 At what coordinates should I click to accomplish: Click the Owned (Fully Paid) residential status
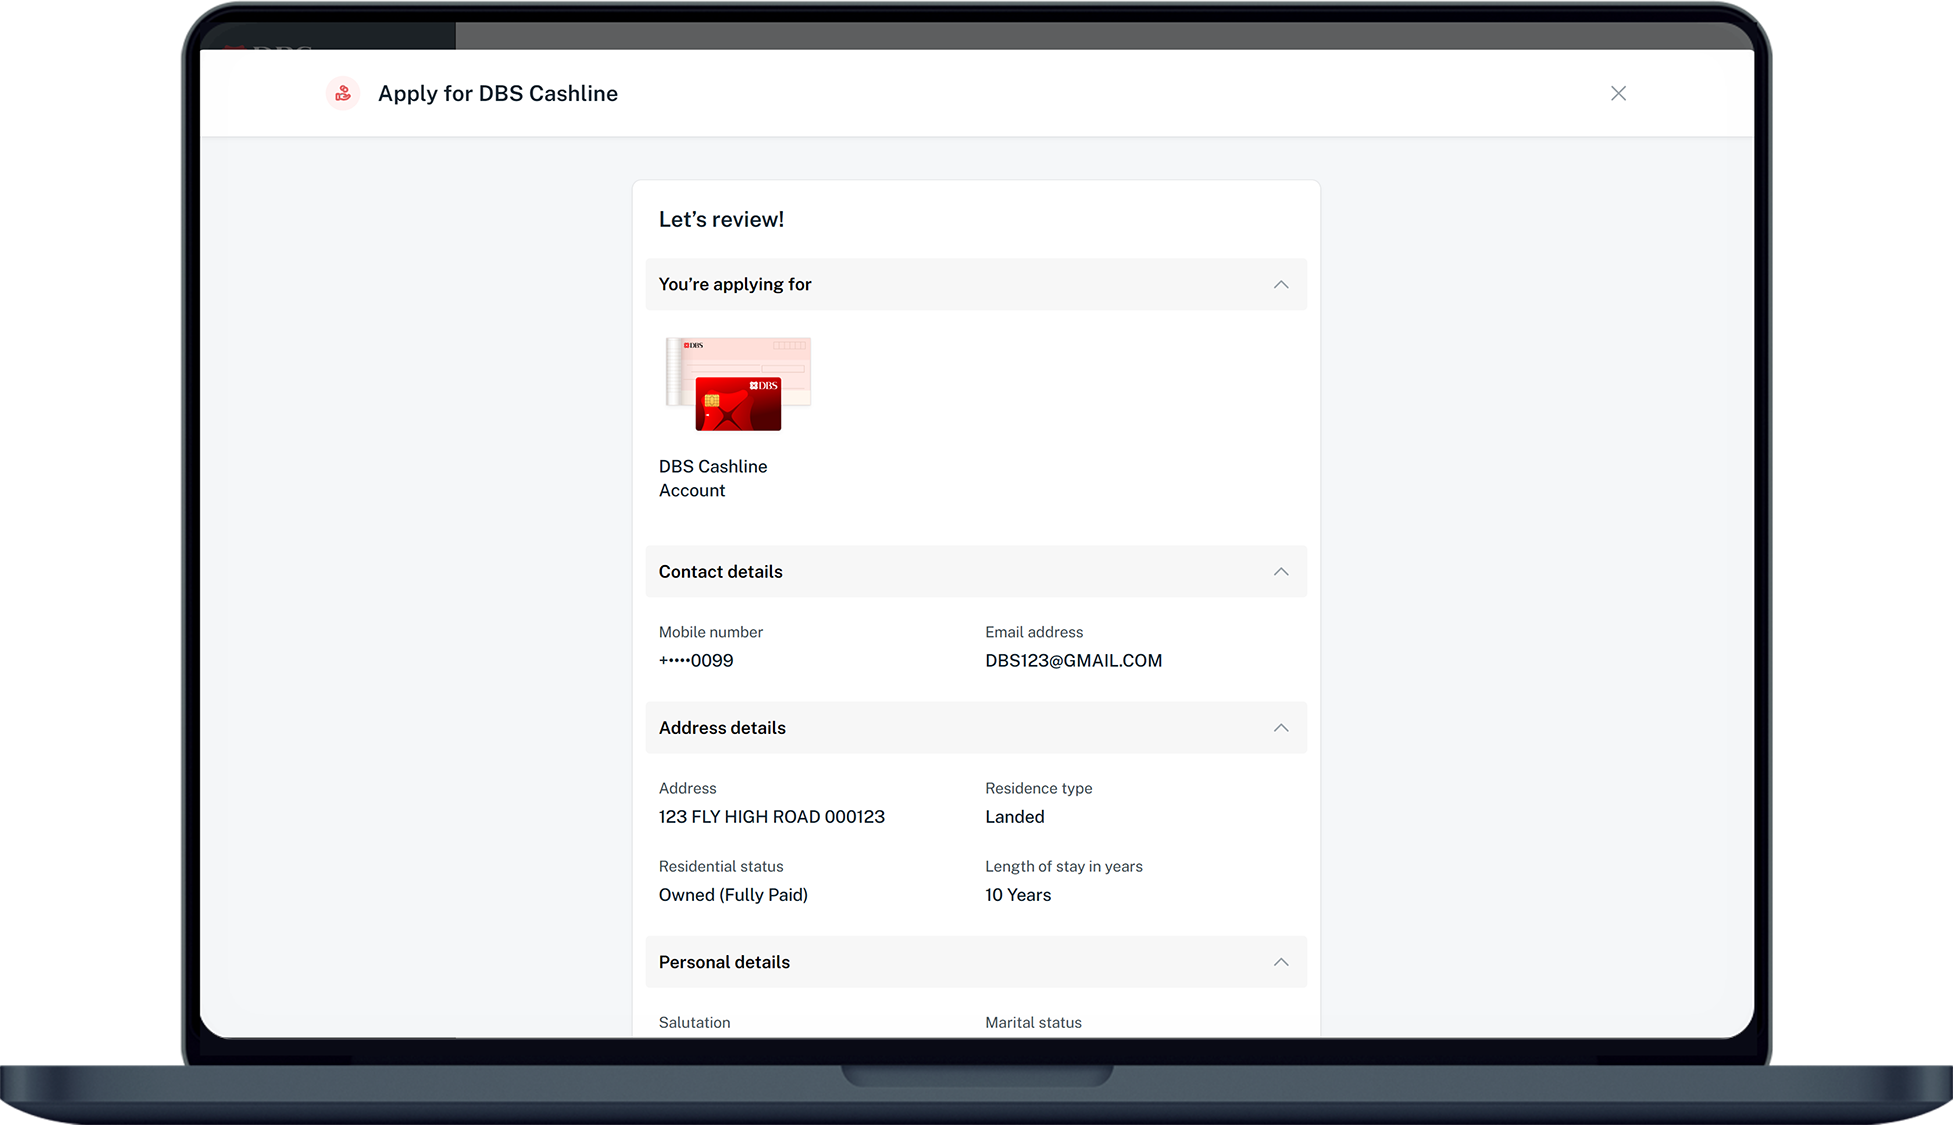point(733,895)
